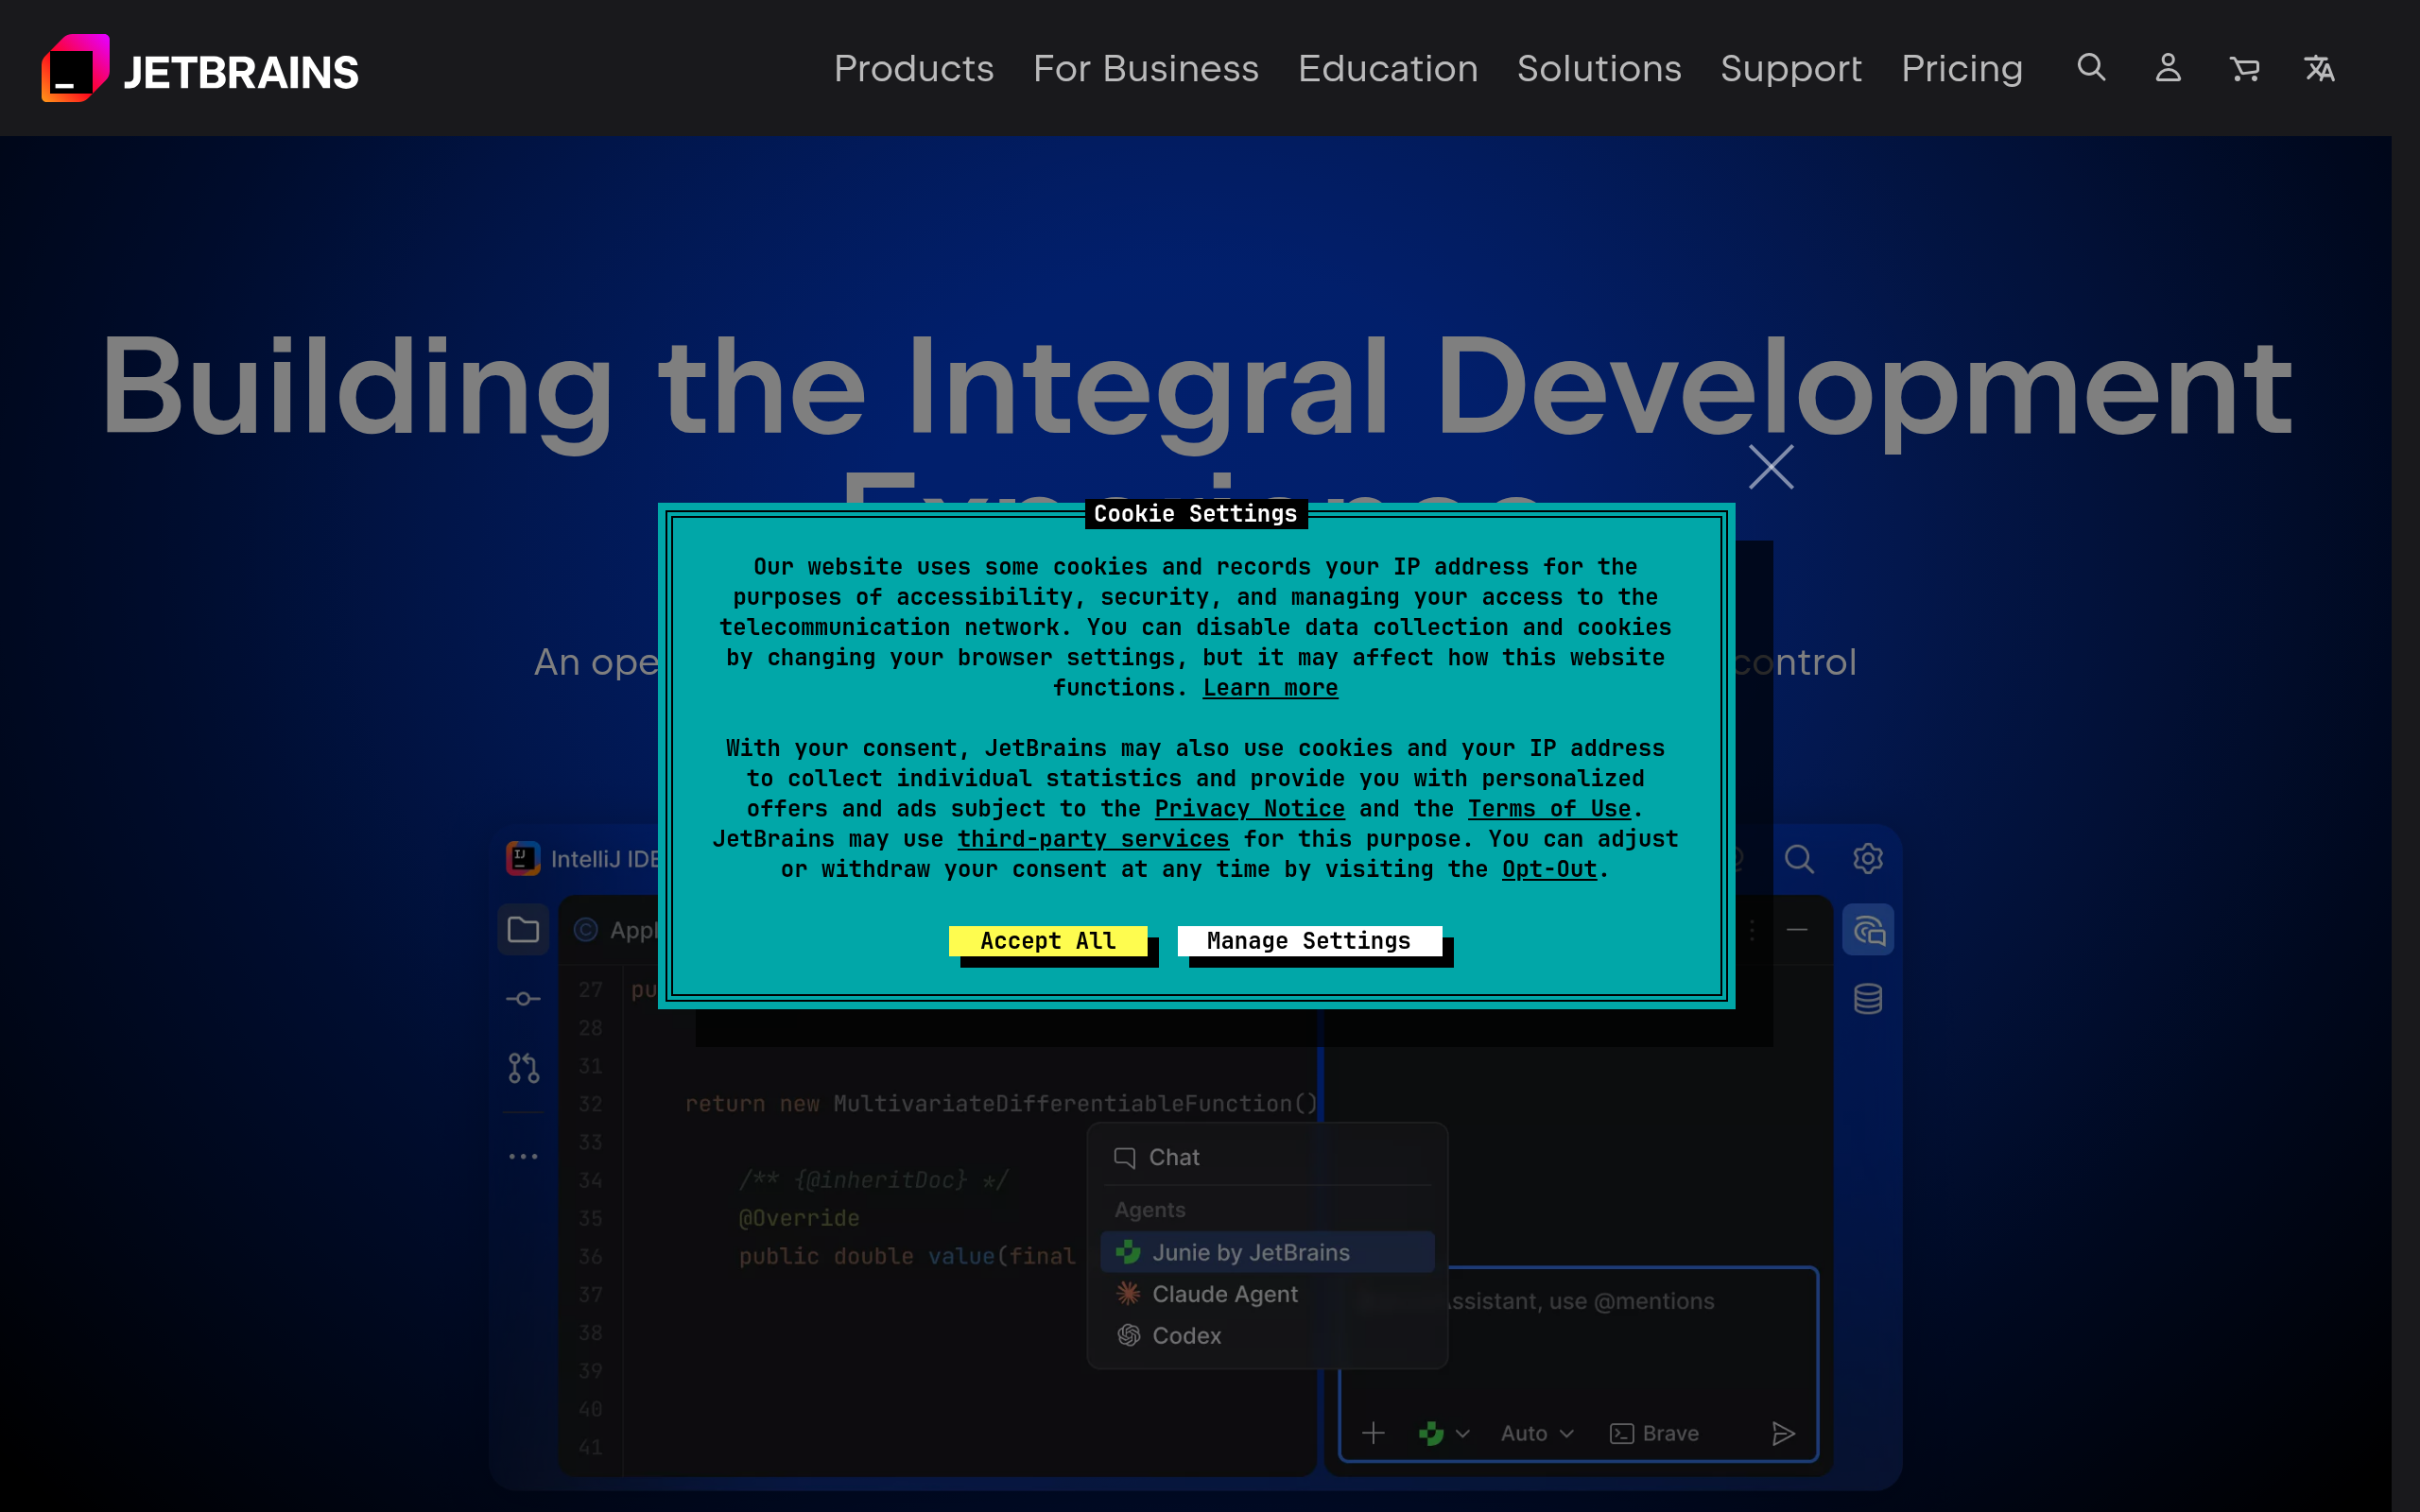Image resolution: width=2420 pixels, height=1512 pixels.
Task: Click the return new MultivariateDifferentiableFunction line
Action: point(1001,1104)
